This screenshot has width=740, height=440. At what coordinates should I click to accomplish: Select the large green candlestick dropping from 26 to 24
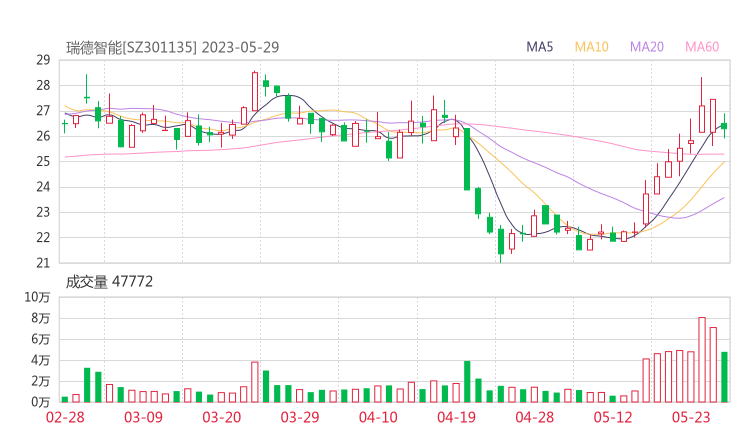[467, 159]
